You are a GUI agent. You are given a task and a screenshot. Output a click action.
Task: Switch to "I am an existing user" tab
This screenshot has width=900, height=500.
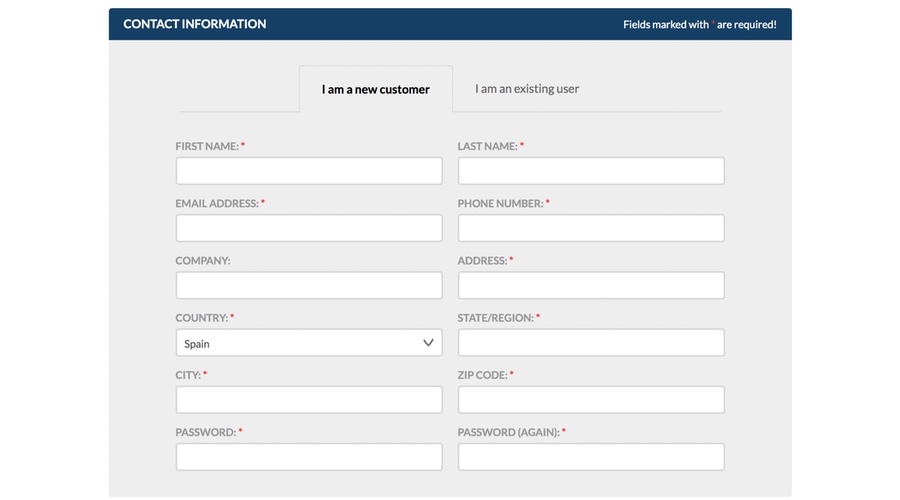coord(526,88)
